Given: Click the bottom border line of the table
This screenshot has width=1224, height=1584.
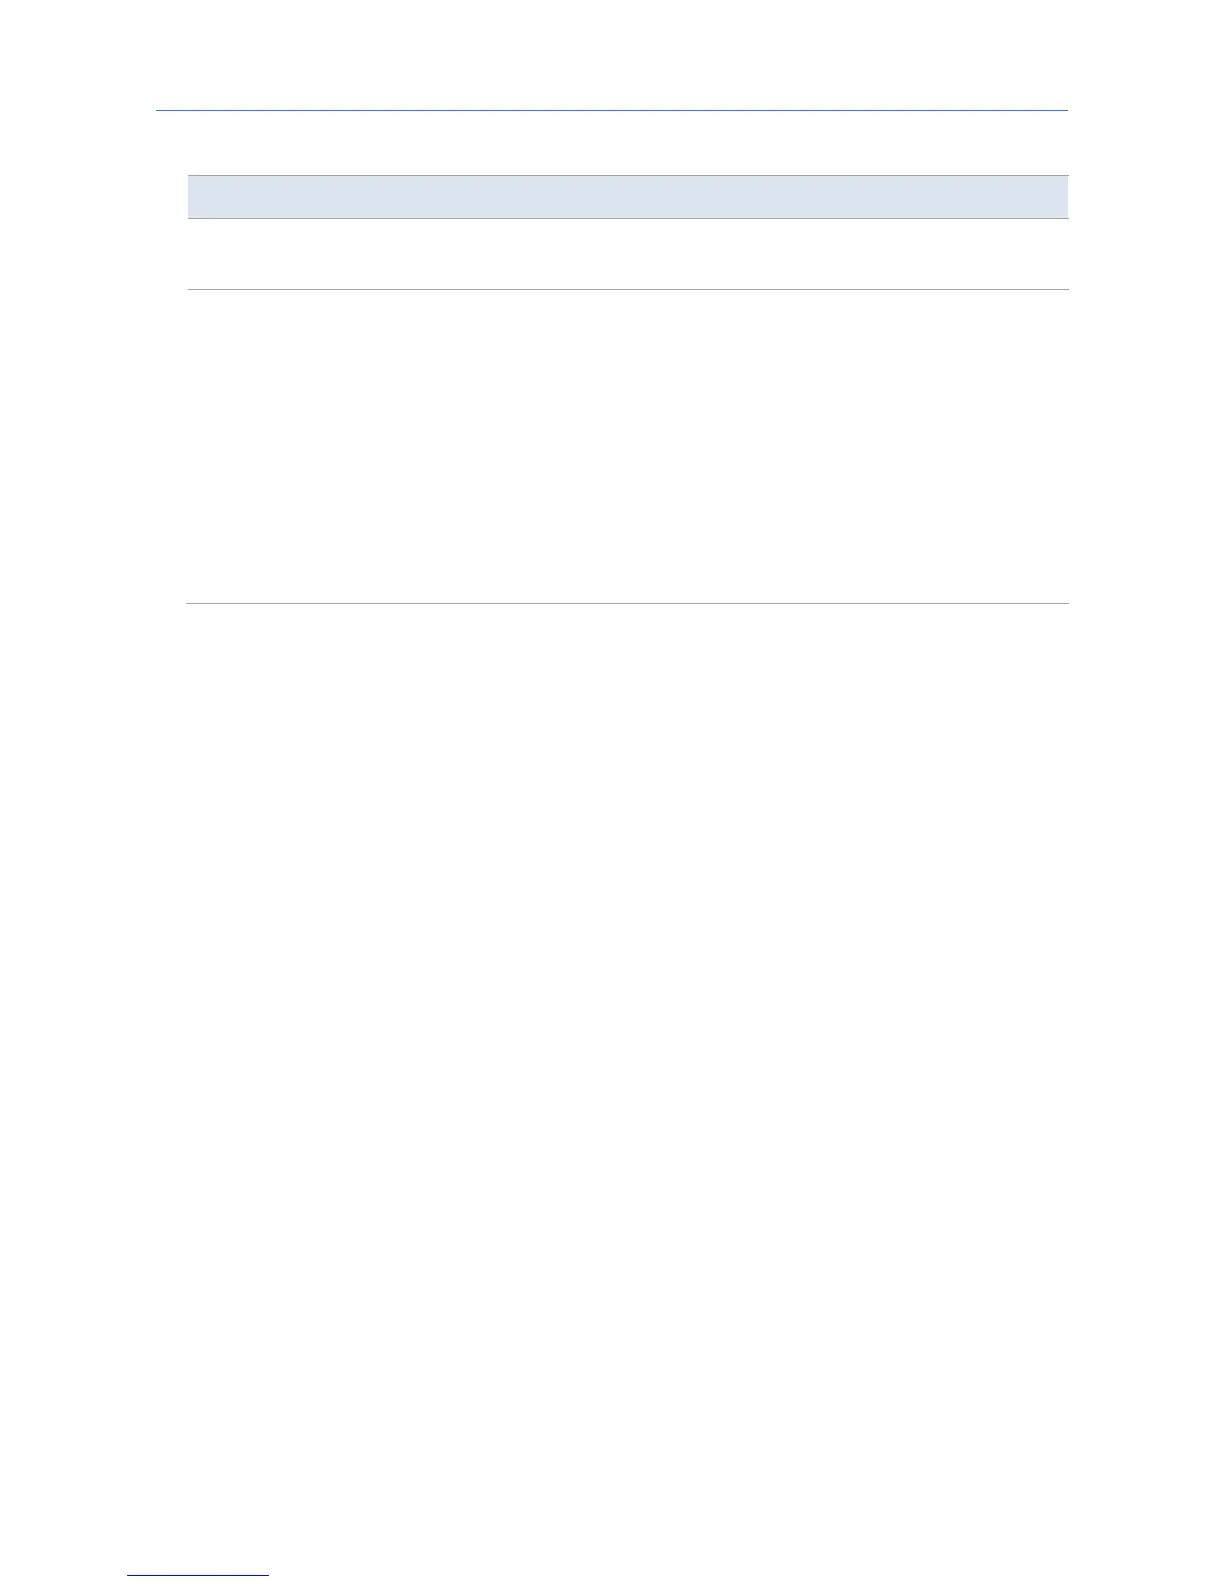Looking at the screenshot, I should point(628,603).
